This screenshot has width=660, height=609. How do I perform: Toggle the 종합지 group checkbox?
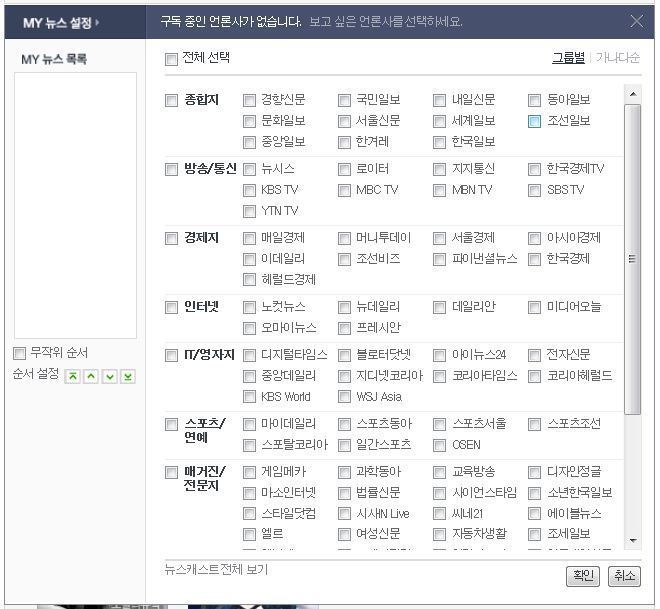pos(171,101)
